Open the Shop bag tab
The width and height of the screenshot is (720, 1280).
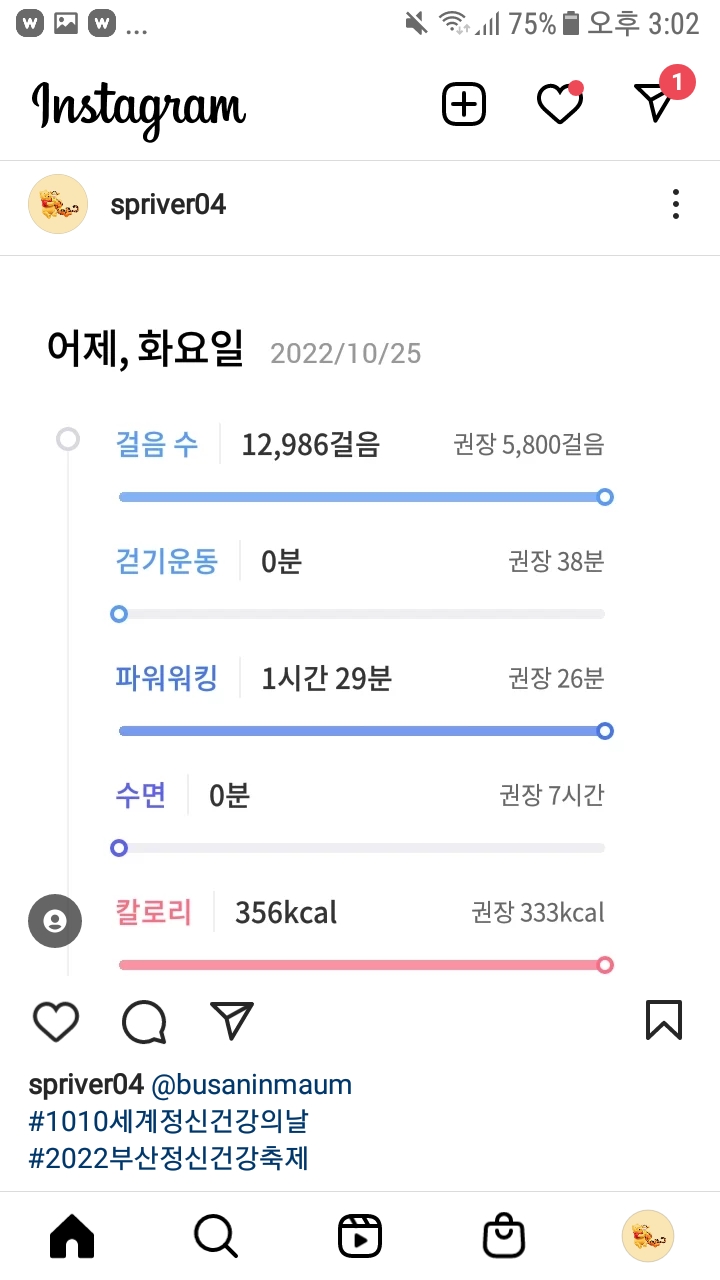[x=504, y=1238]
